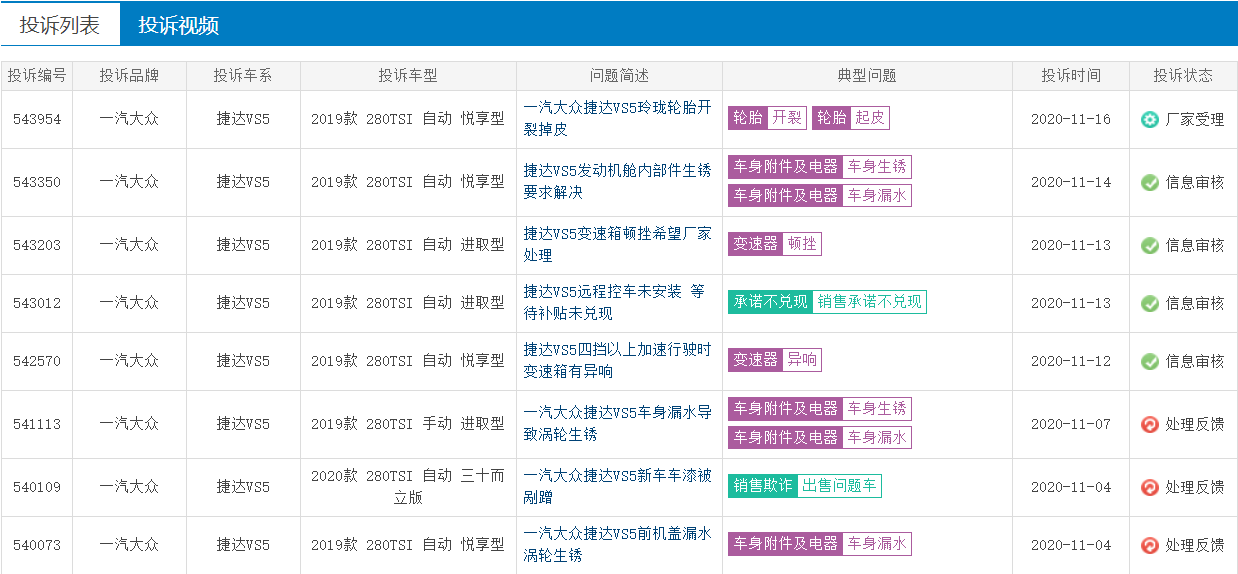Click the 投诉时间 column header
Screen dimensions: 1238x574
click(x=1070, y=76)
